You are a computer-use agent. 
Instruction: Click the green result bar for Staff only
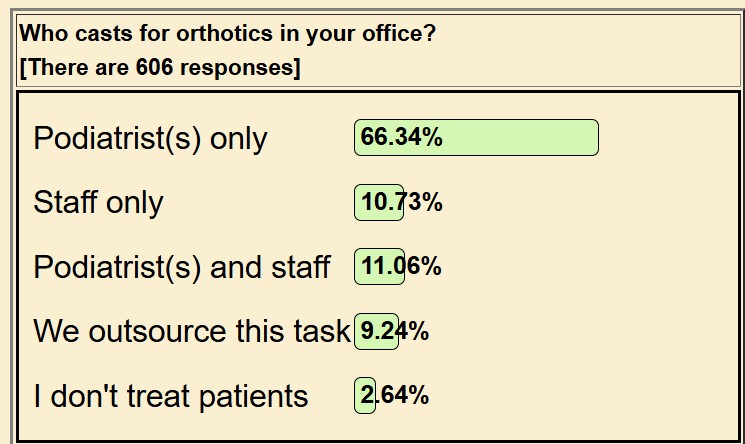[379, 203]
